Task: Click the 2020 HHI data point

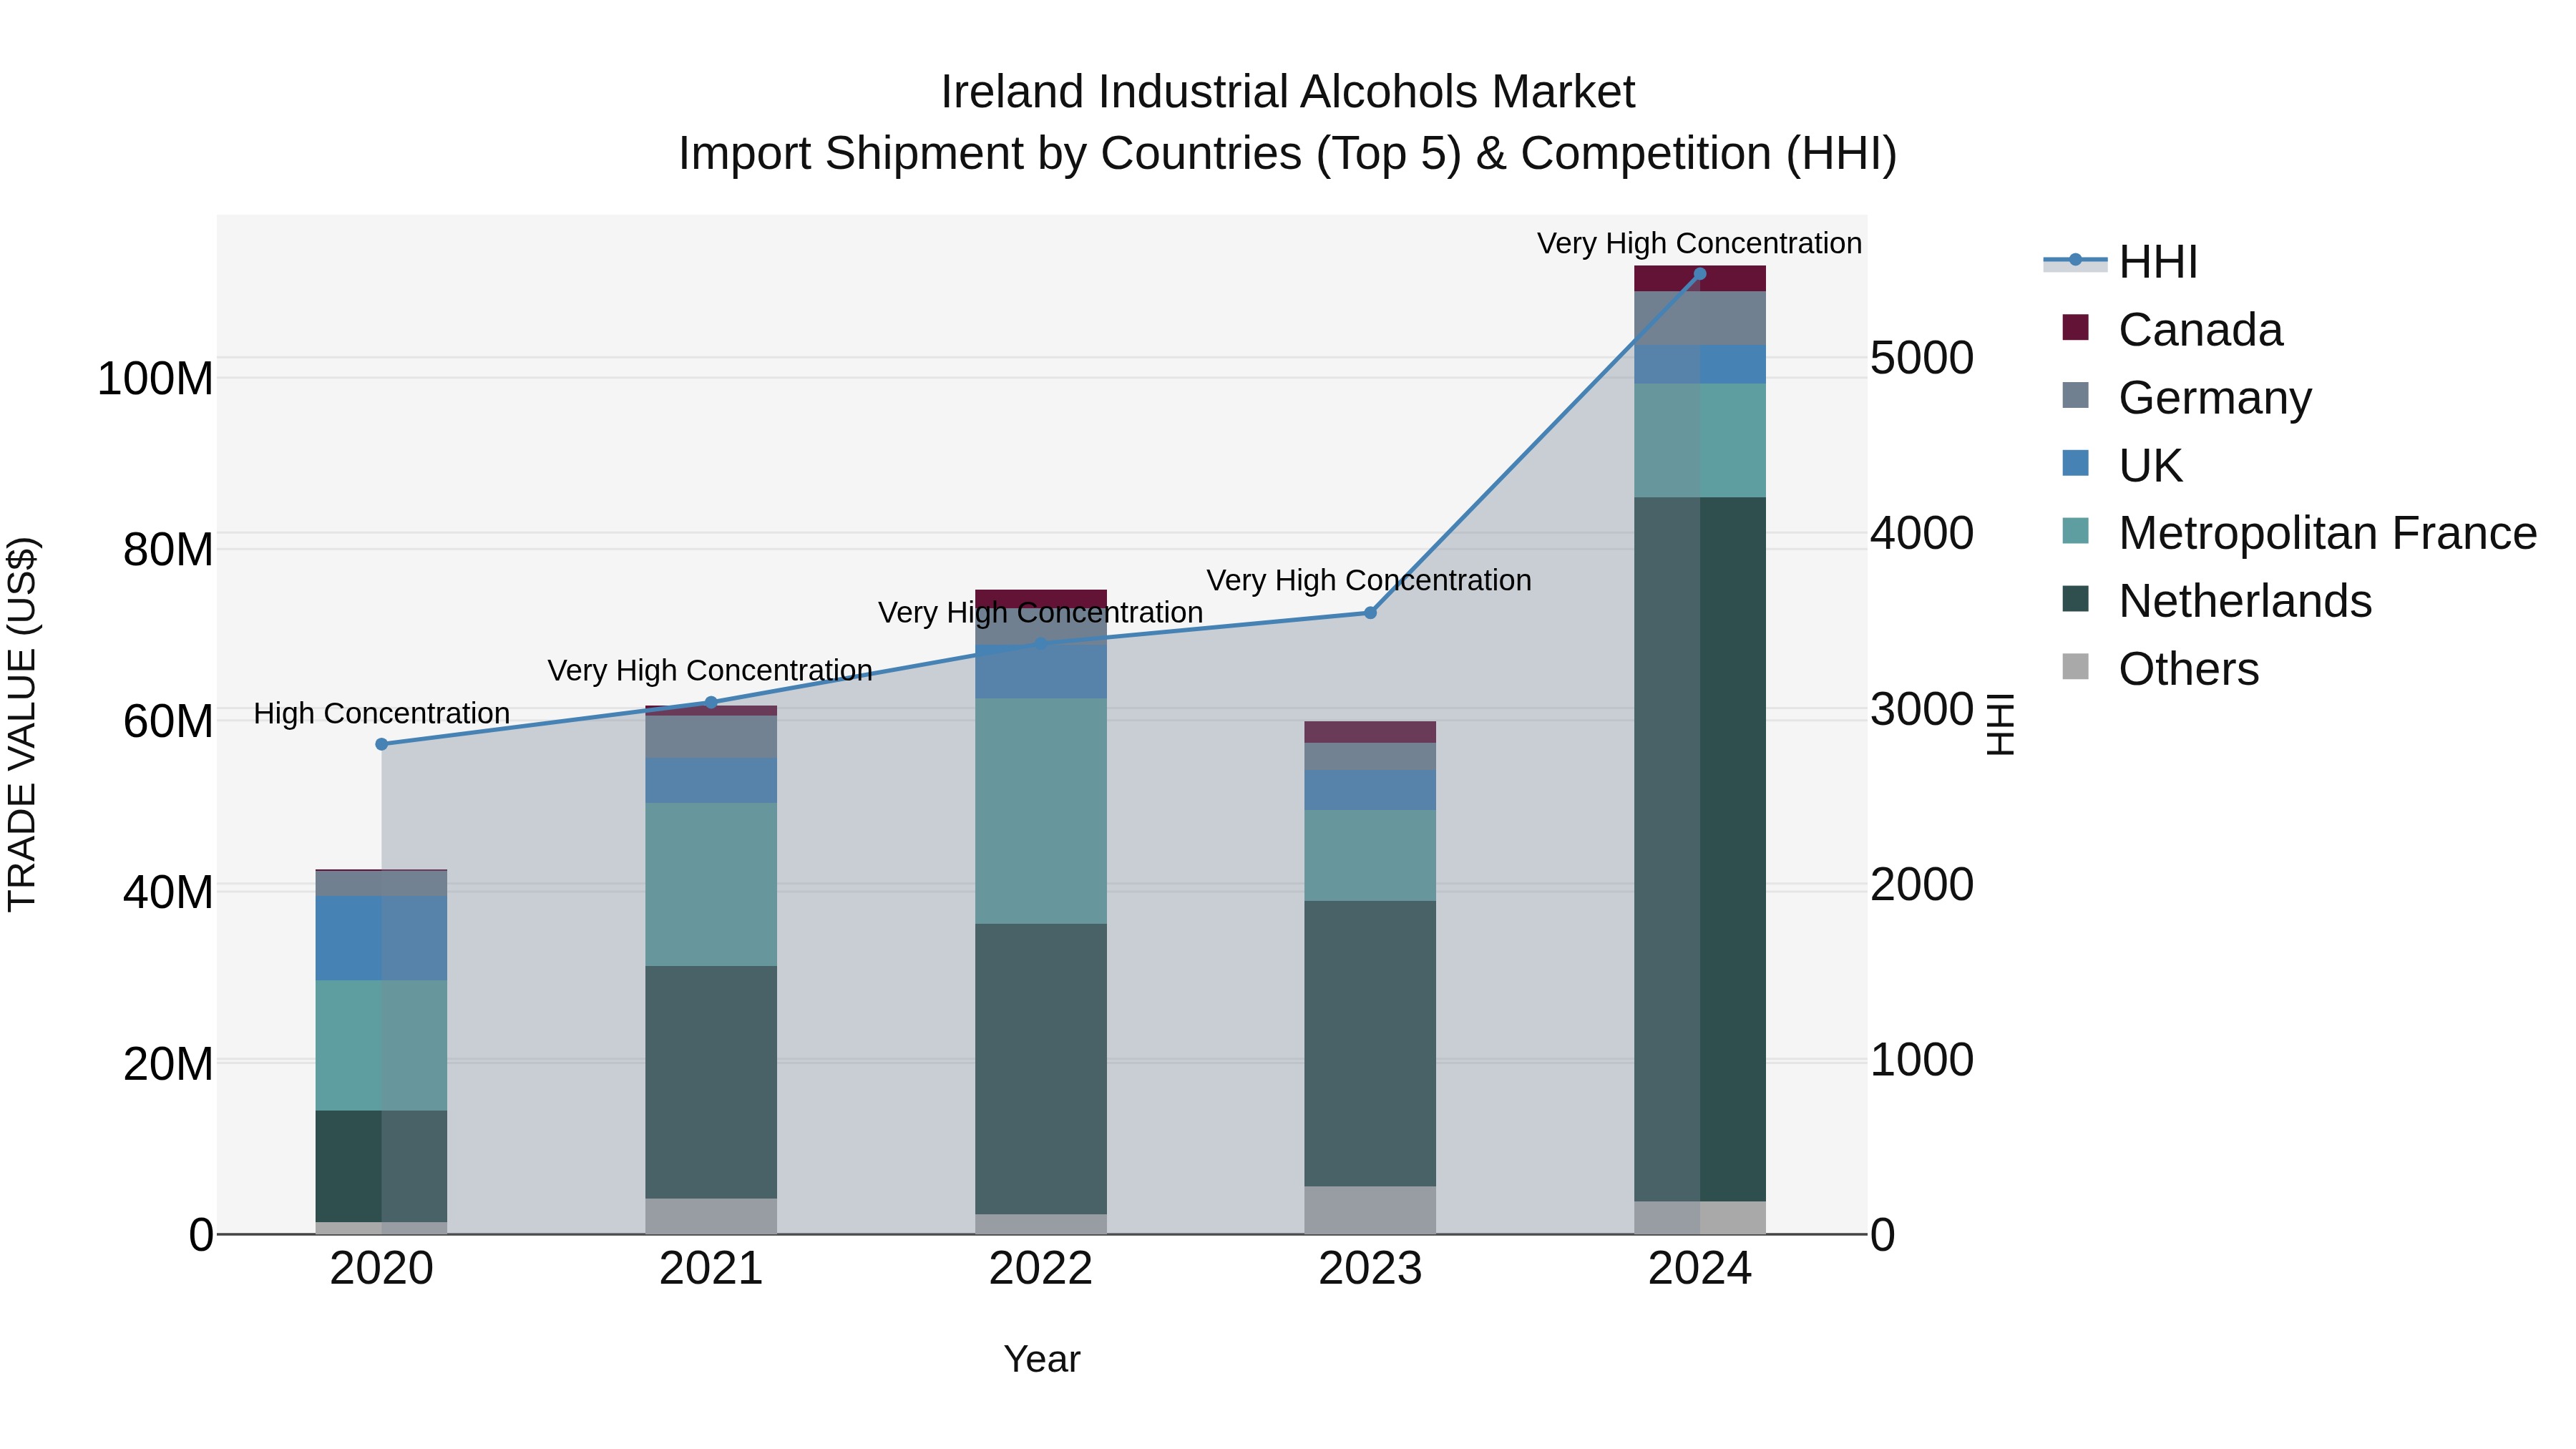Action: [x=381, y=744]
